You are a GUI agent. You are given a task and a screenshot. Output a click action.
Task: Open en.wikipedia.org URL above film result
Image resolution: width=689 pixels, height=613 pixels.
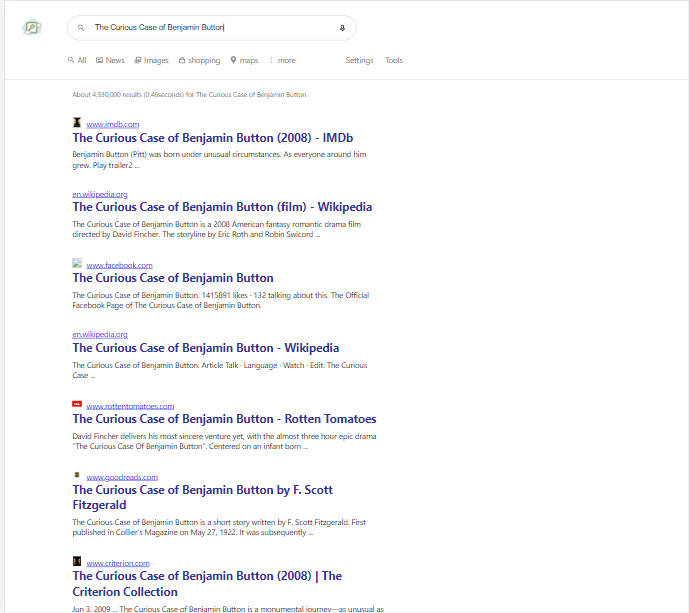point(100,194)
